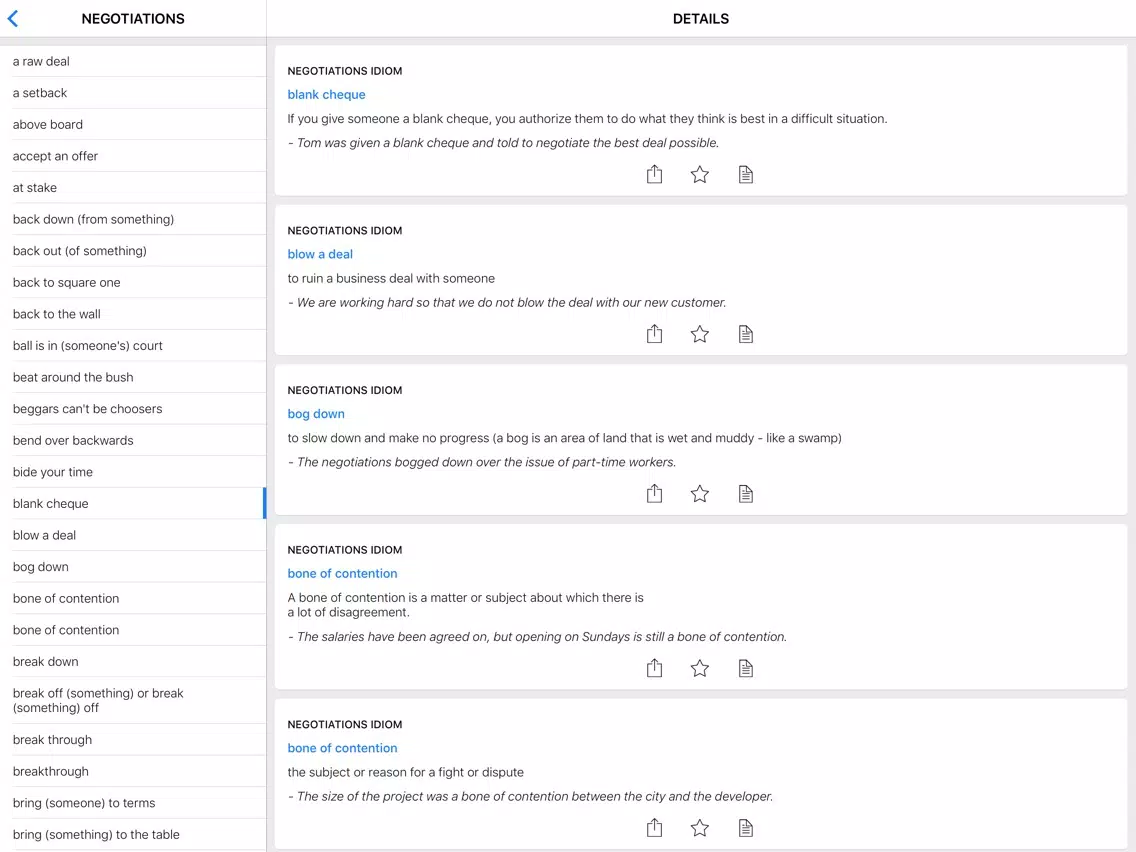Star the fight or dispute 'bone of contention' card
Screen dimensions: 1136x852
pyautogui.click(x=700, y=828)
